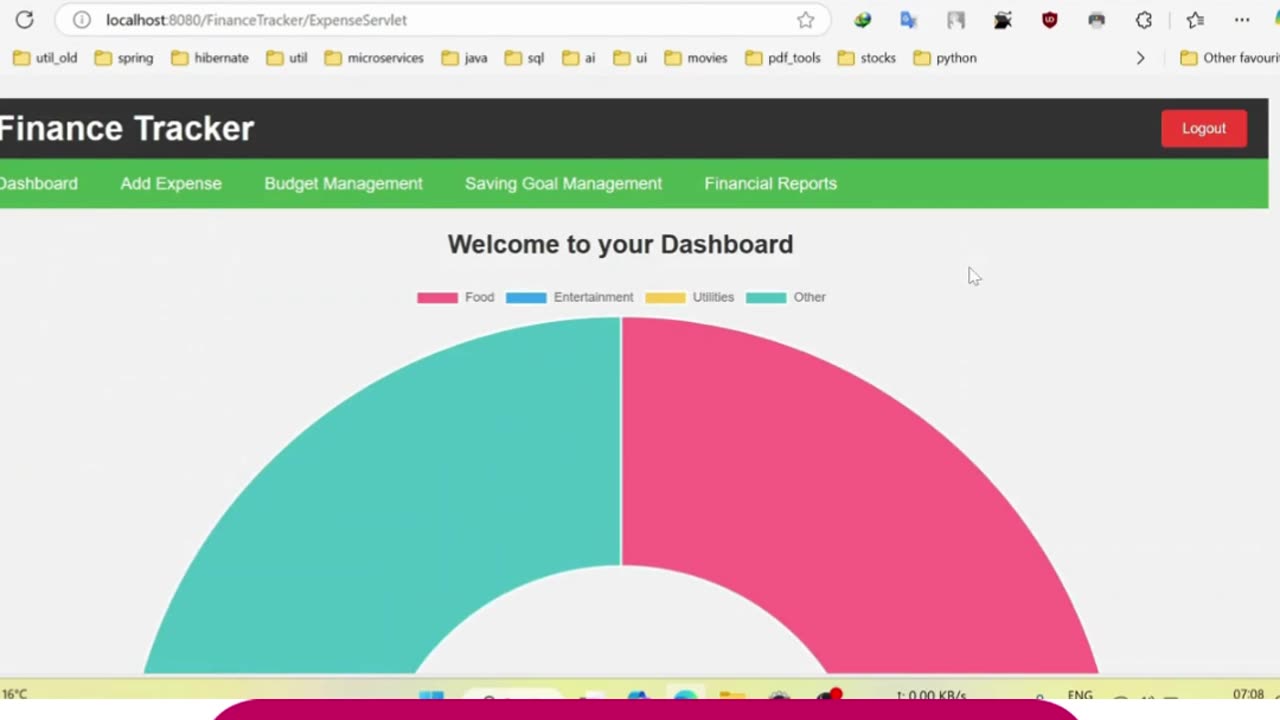Open the Other favourites folder

click(1230, 58)
